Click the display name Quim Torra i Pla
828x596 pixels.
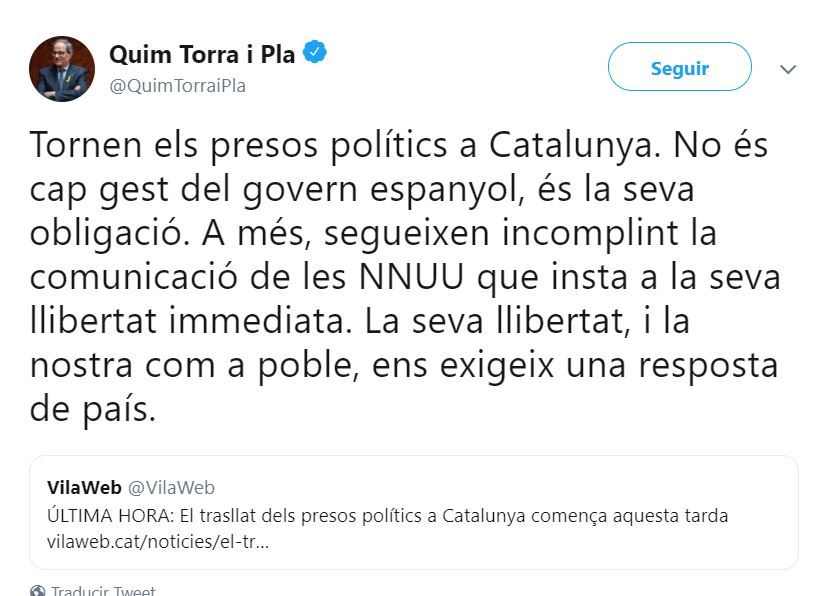pos(201,54)
